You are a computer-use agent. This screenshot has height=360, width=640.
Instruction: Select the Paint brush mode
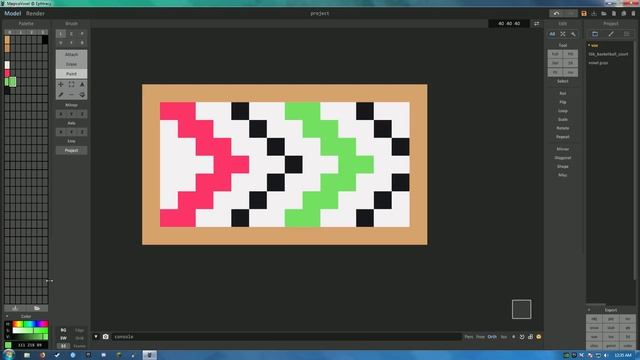coord(71,74)
